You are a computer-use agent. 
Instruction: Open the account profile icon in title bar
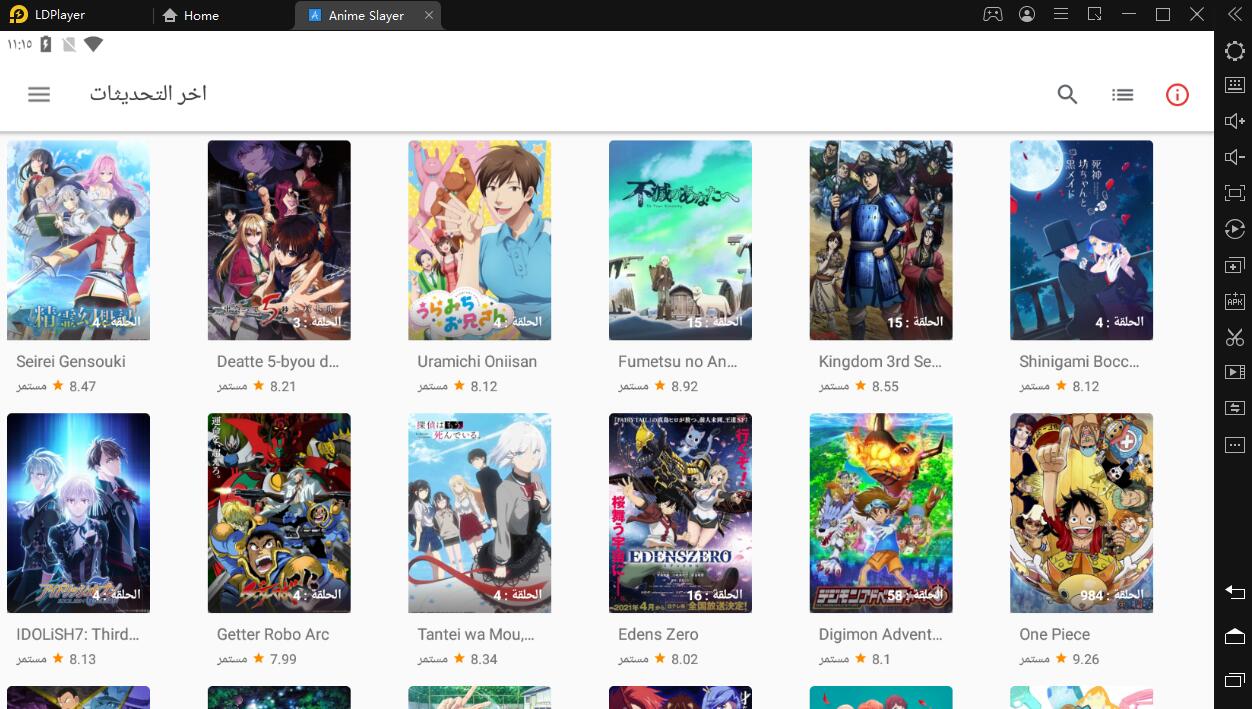pyautogui.click(x=1027, y=15)
